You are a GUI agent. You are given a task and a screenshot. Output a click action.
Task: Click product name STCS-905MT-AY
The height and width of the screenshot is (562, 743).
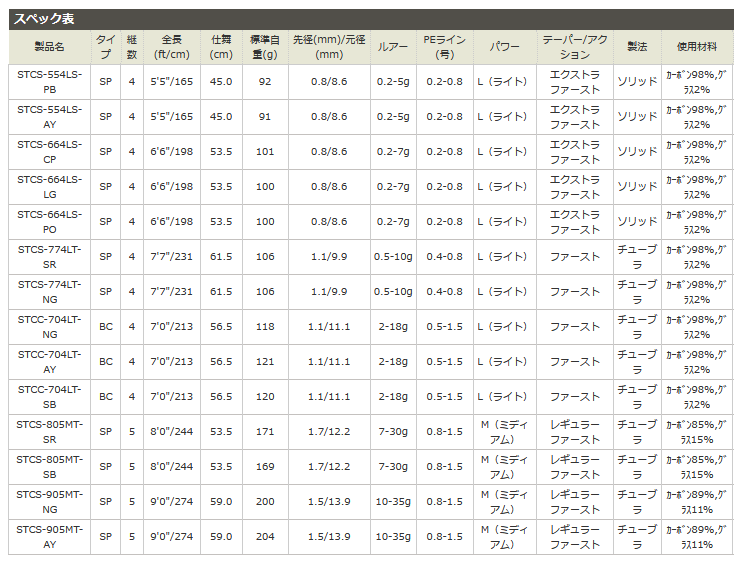(49, 537)
